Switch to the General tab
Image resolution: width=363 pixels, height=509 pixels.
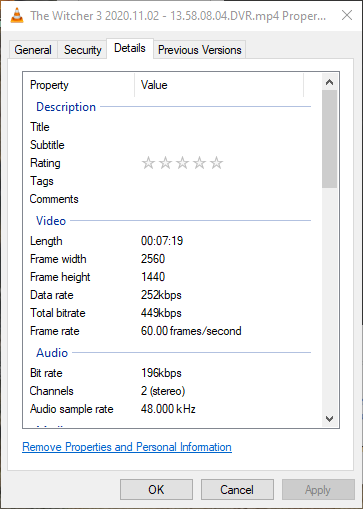click(33, 50)
